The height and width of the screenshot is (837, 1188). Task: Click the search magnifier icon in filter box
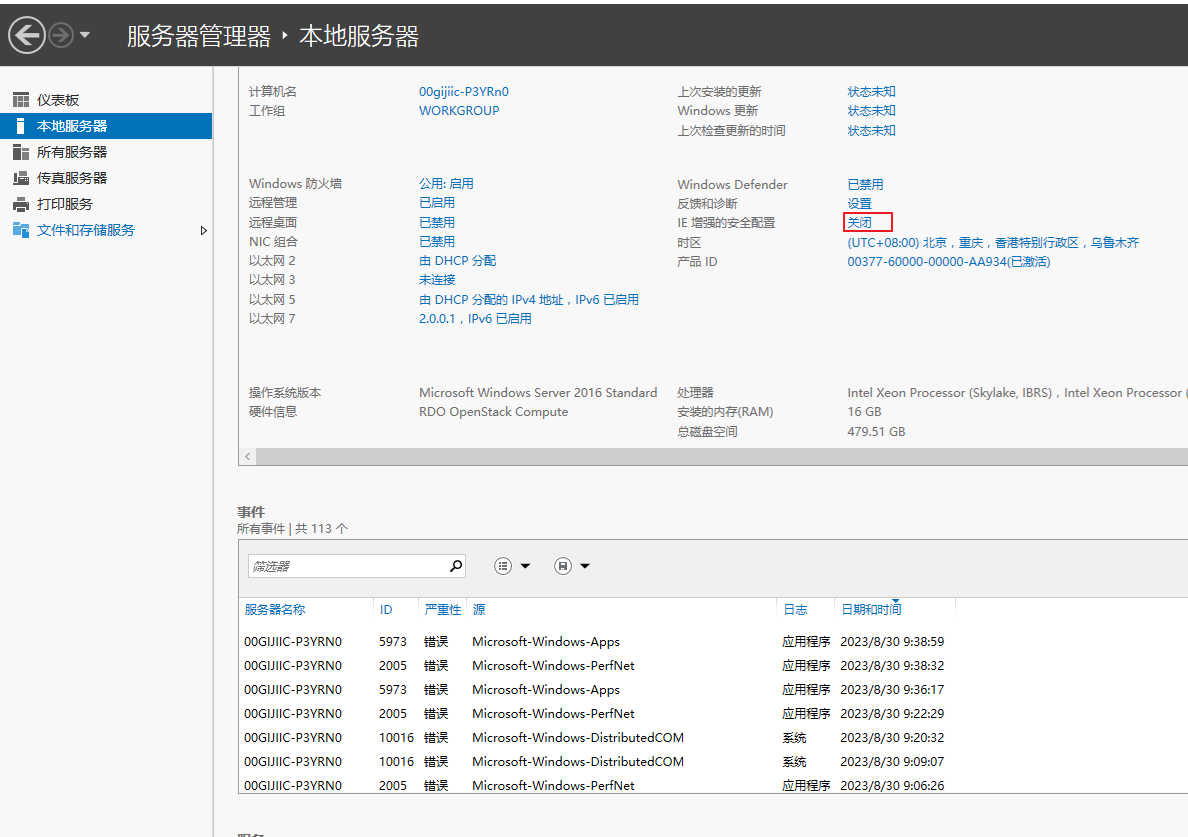456,566
